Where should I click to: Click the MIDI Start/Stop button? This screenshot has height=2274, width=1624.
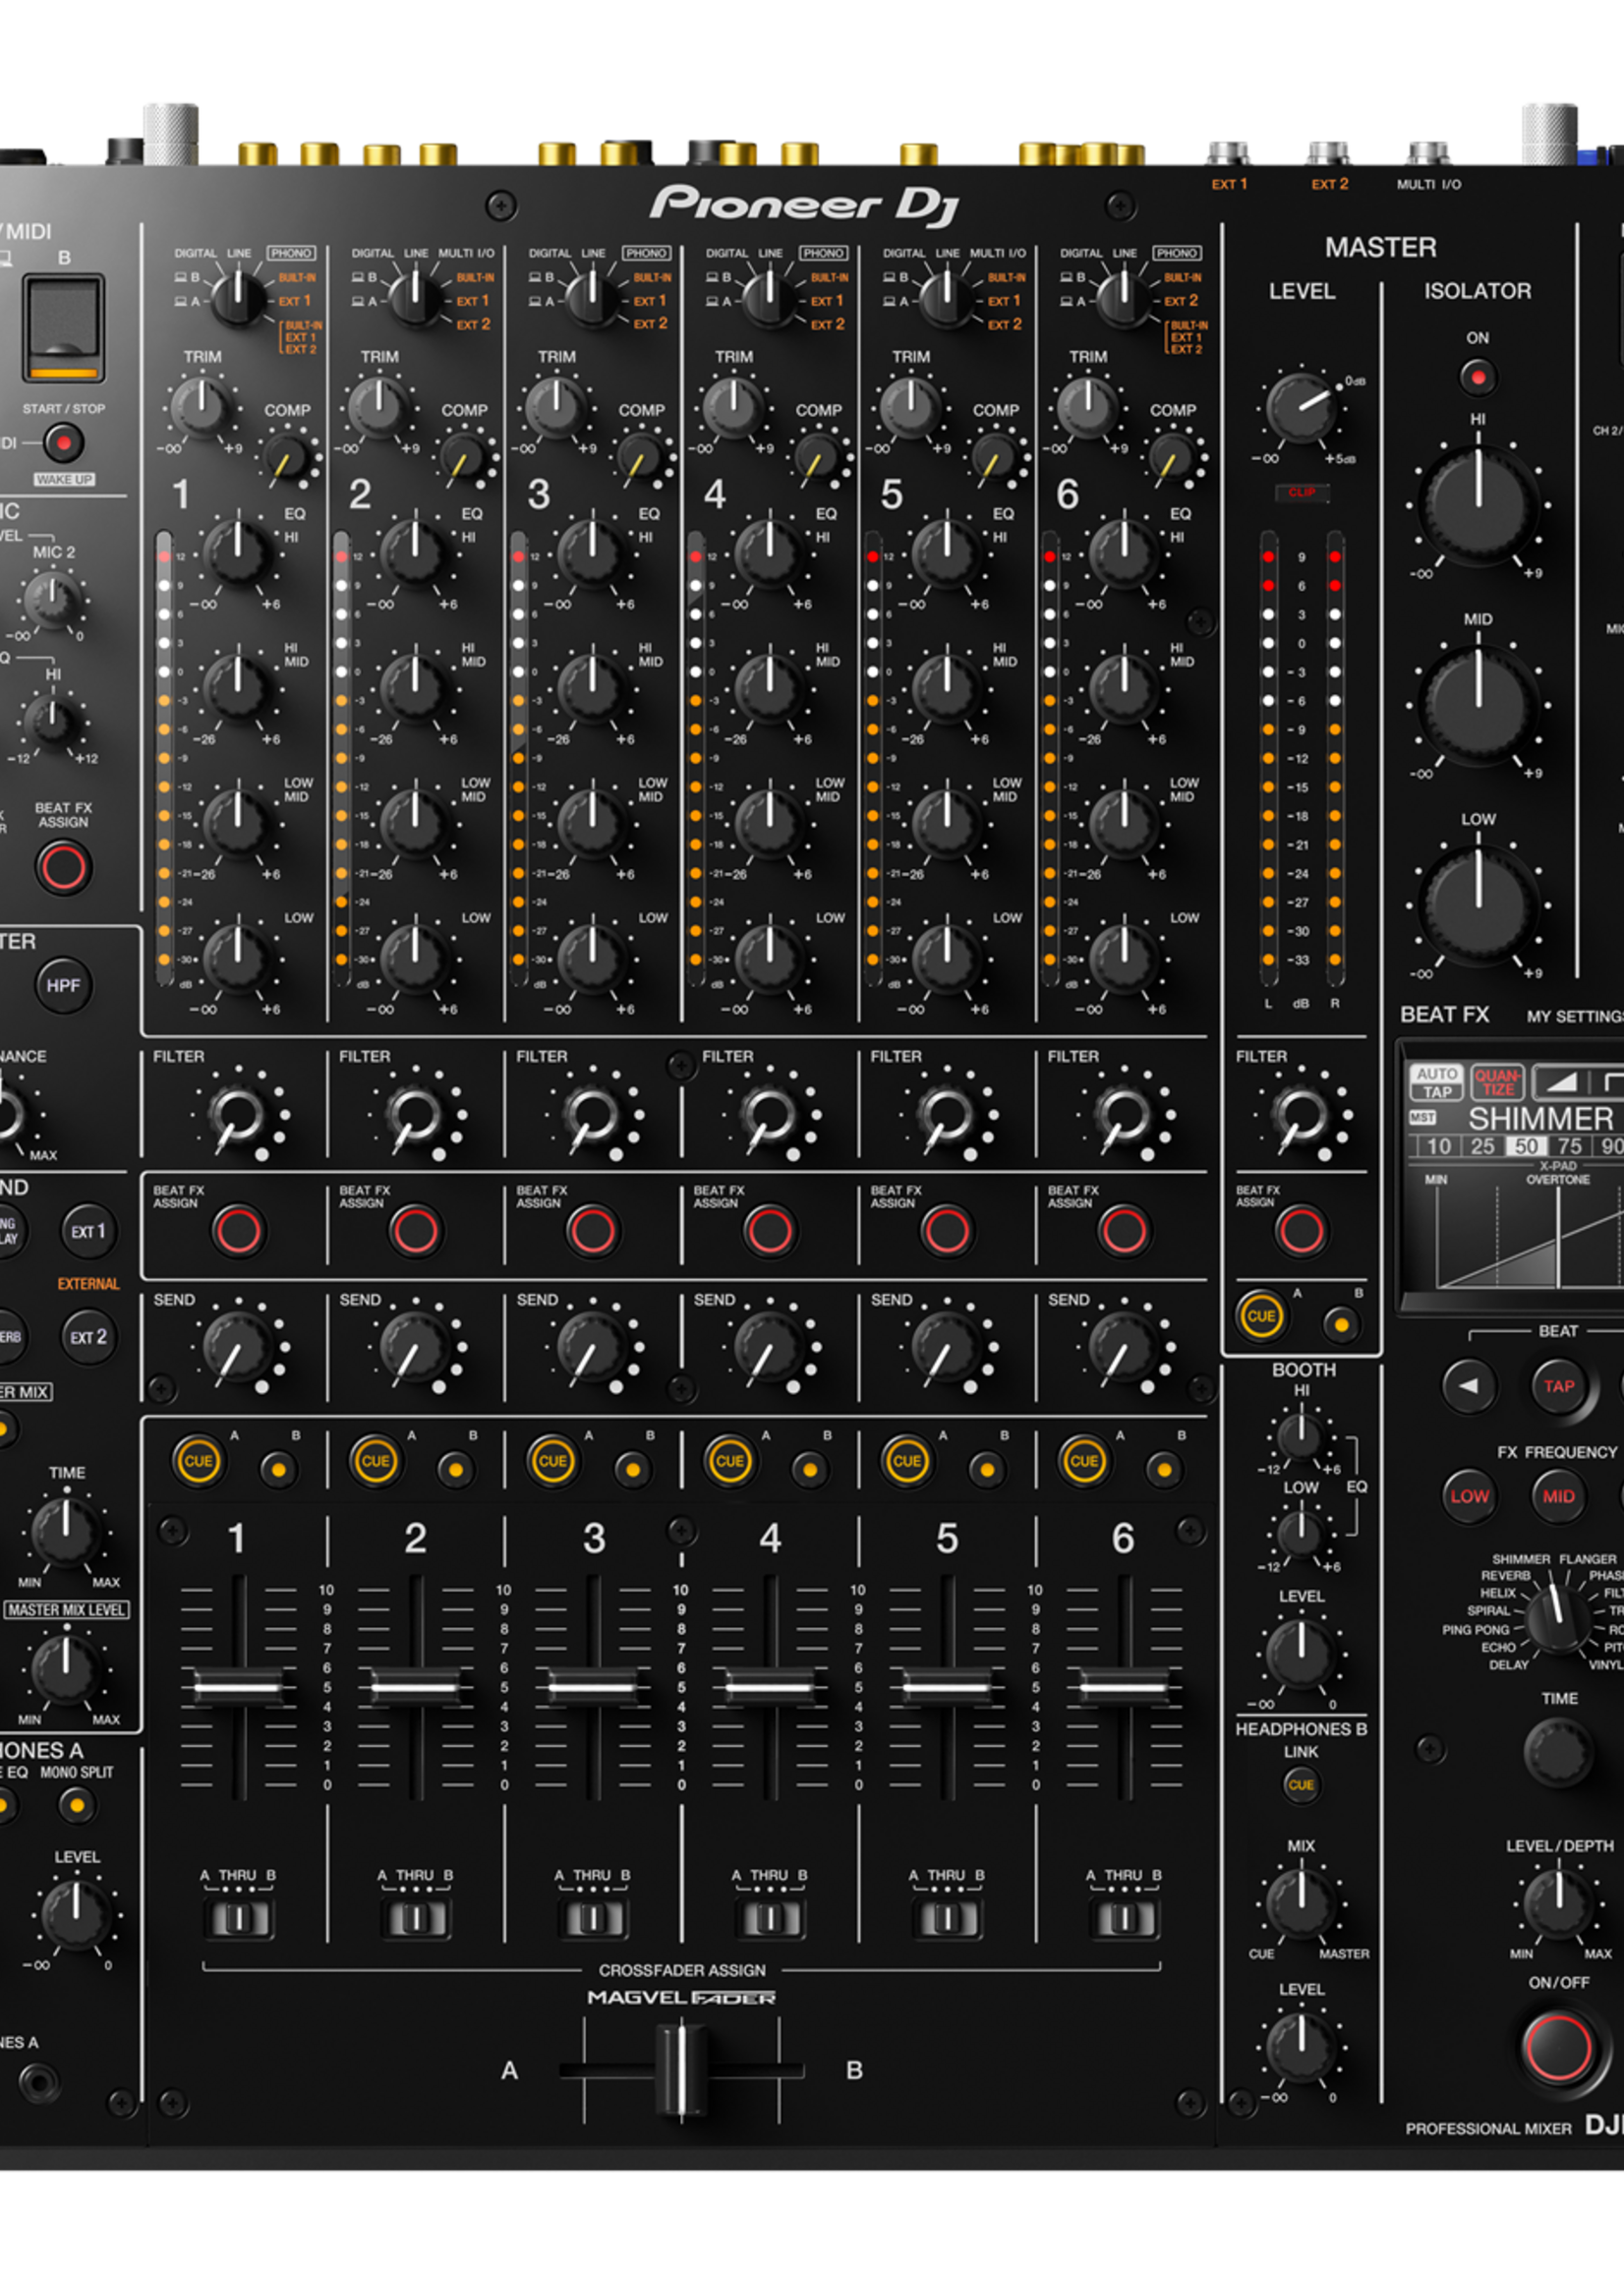pyautogui.click(x=63, y=442)
